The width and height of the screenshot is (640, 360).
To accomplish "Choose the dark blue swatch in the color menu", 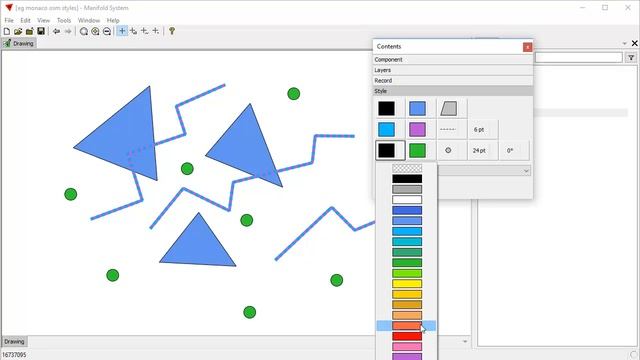I will click(x=407, y=210).
